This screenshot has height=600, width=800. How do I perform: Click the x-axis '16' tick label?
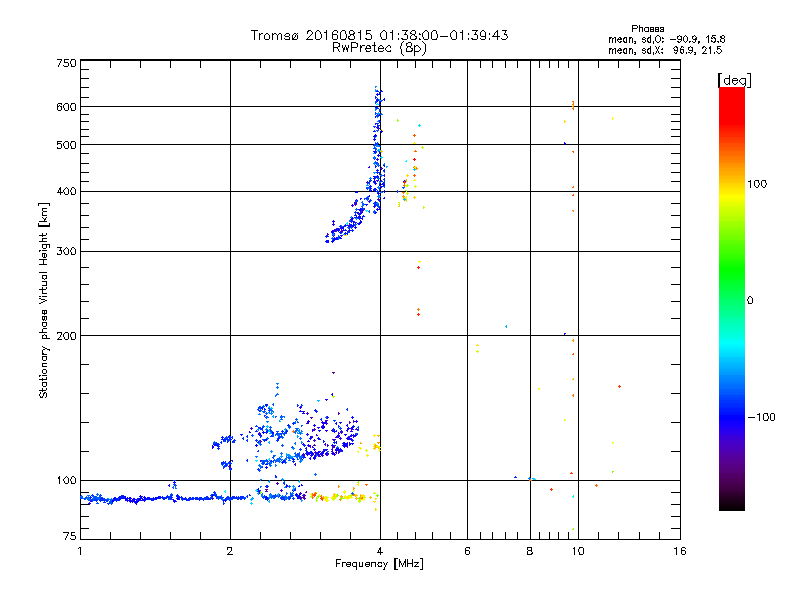point(680,551)
